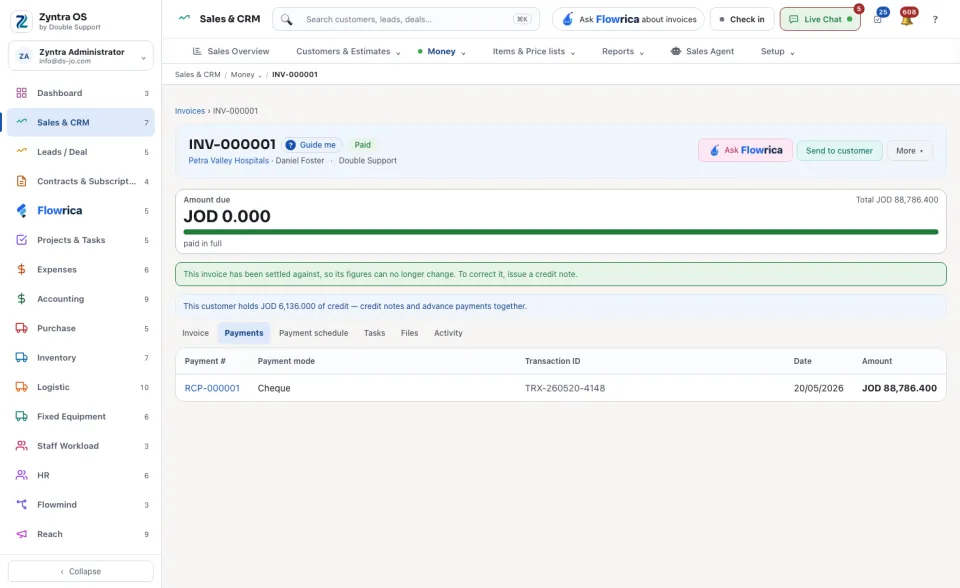Click the help question mark icon
The width and height of the screenshot is (960, 588).
pyautogui.click(x=935, y=20)
